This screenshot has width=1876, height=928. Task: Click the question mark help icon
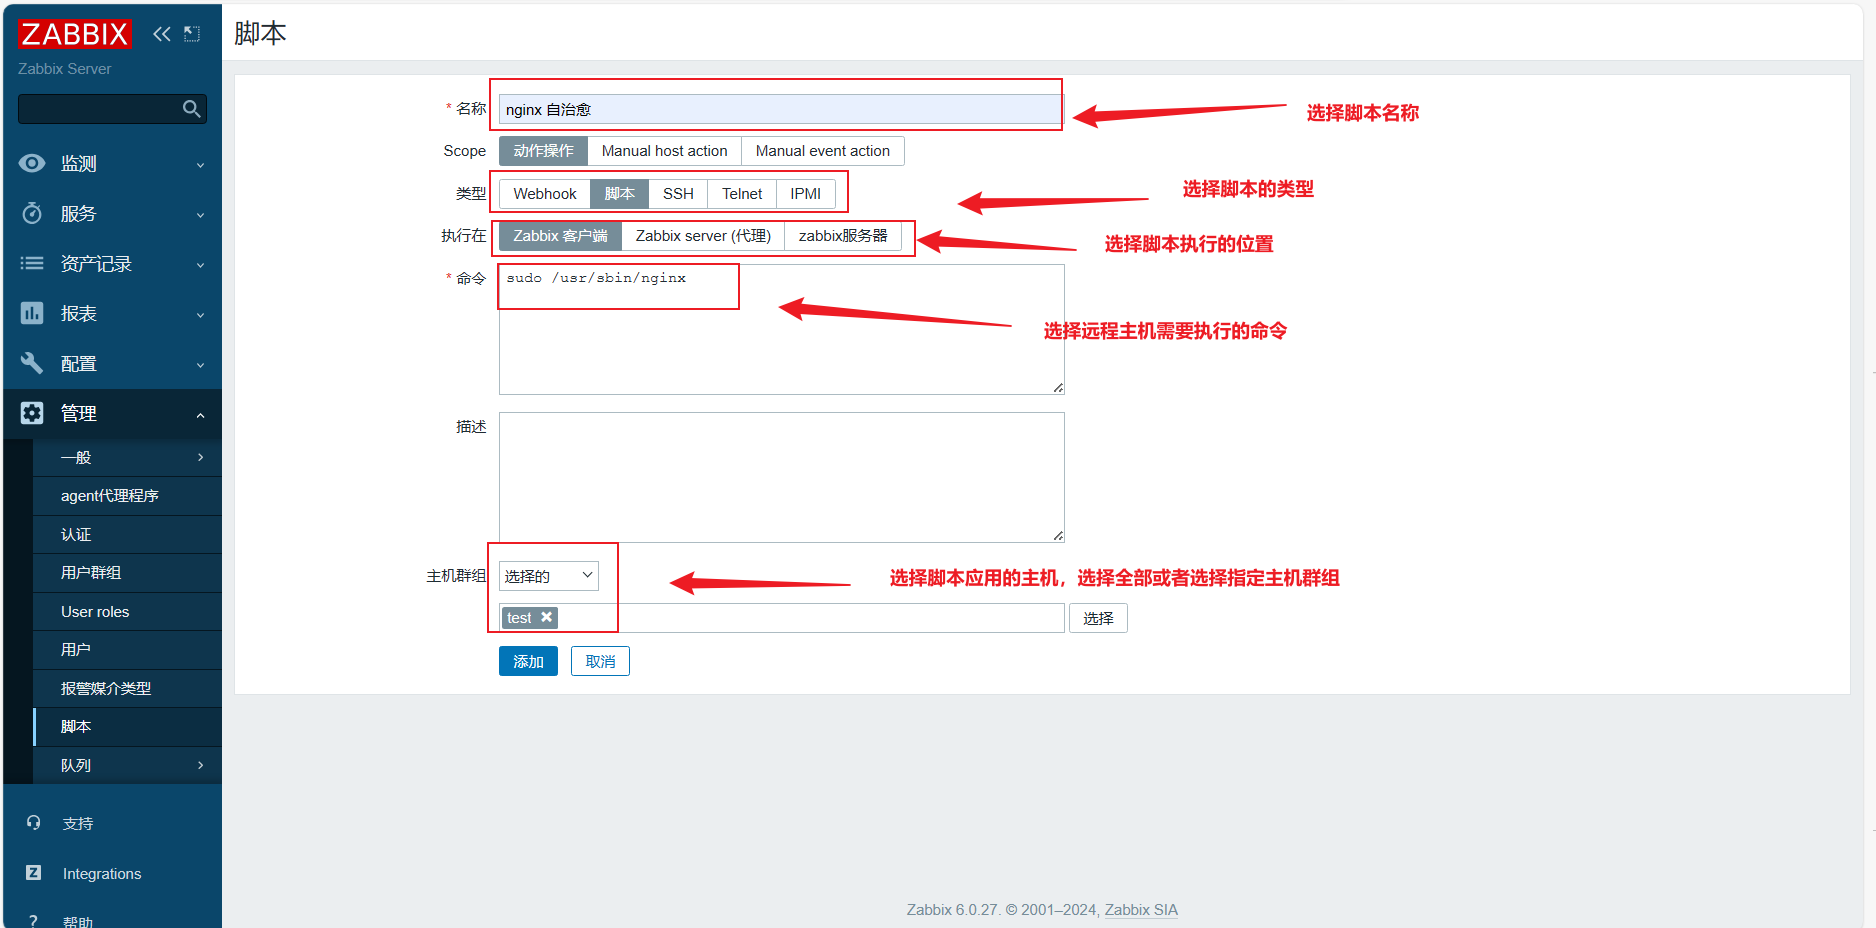coord(33,920)
